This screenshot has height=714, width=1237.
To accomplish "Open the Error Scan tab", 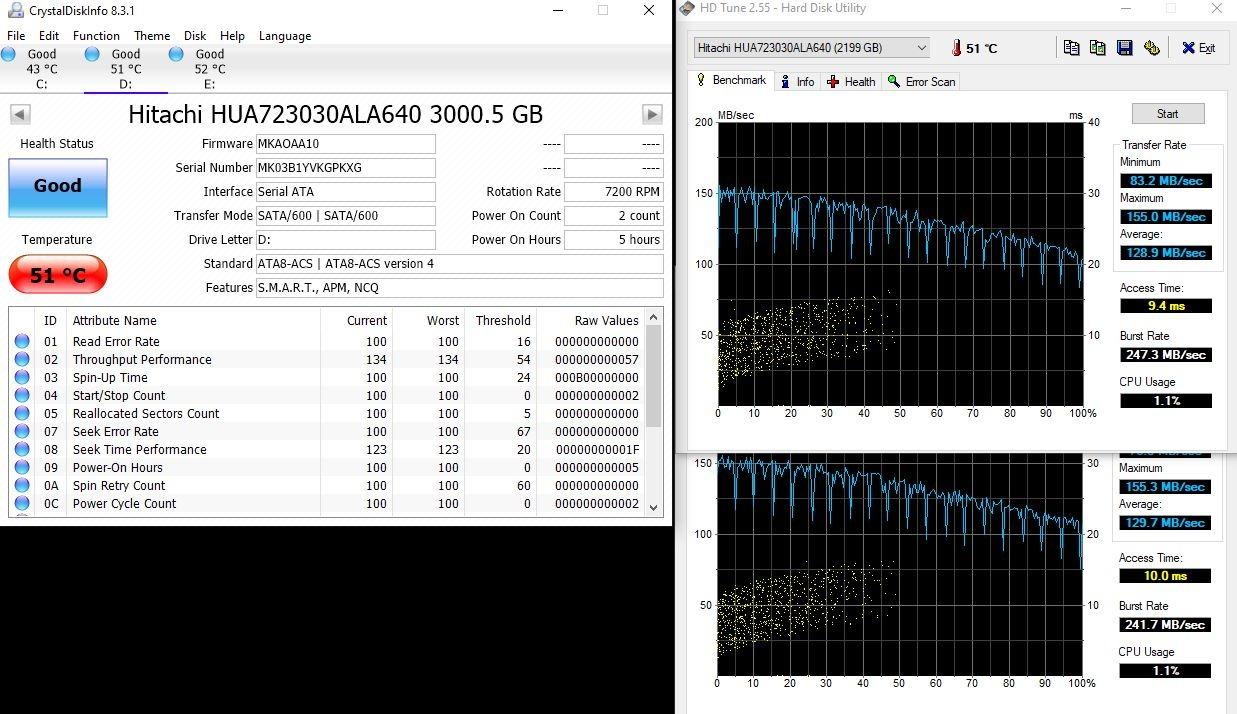I will click(x=922, y=82).
